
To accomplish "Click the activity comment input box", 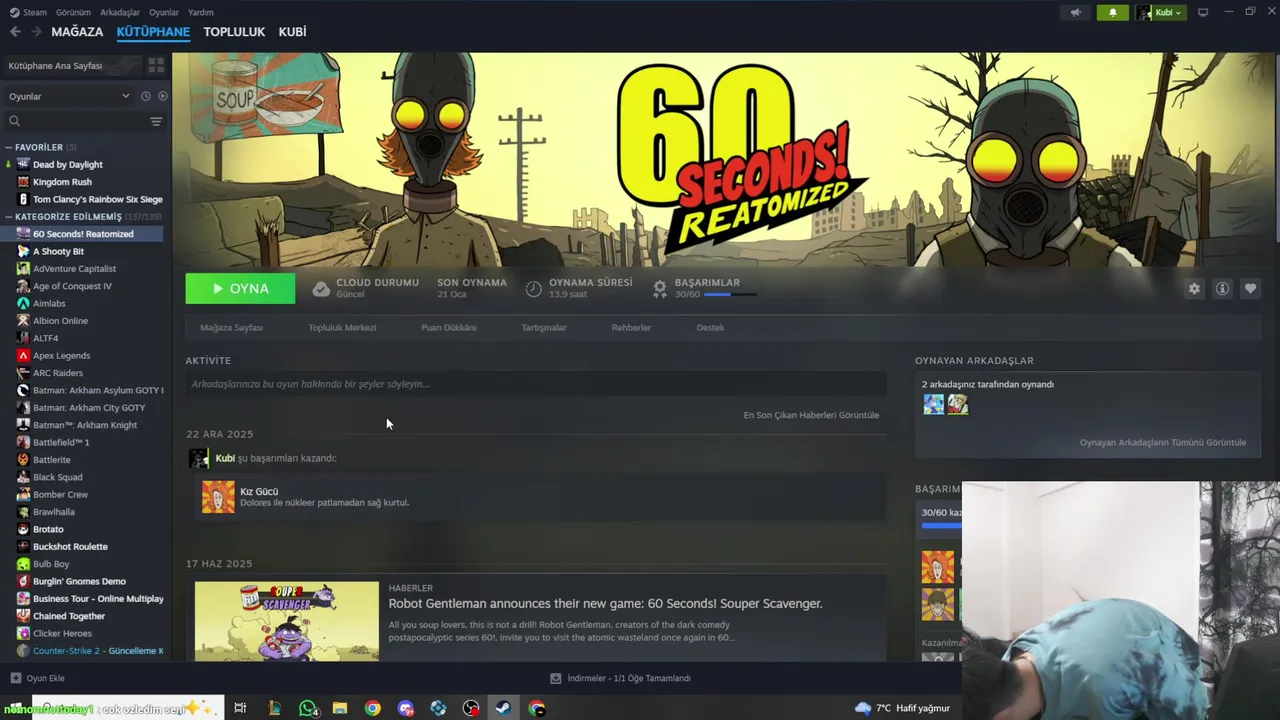I will [536, 384].
